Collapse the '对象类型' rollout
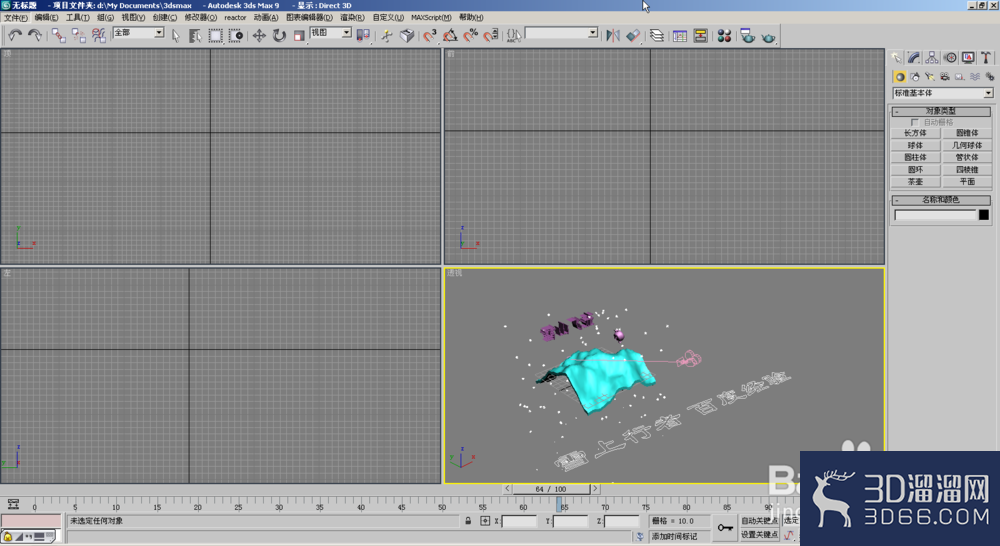The width and height of the screenshot is (1000, 546). (x=941, y=111)
